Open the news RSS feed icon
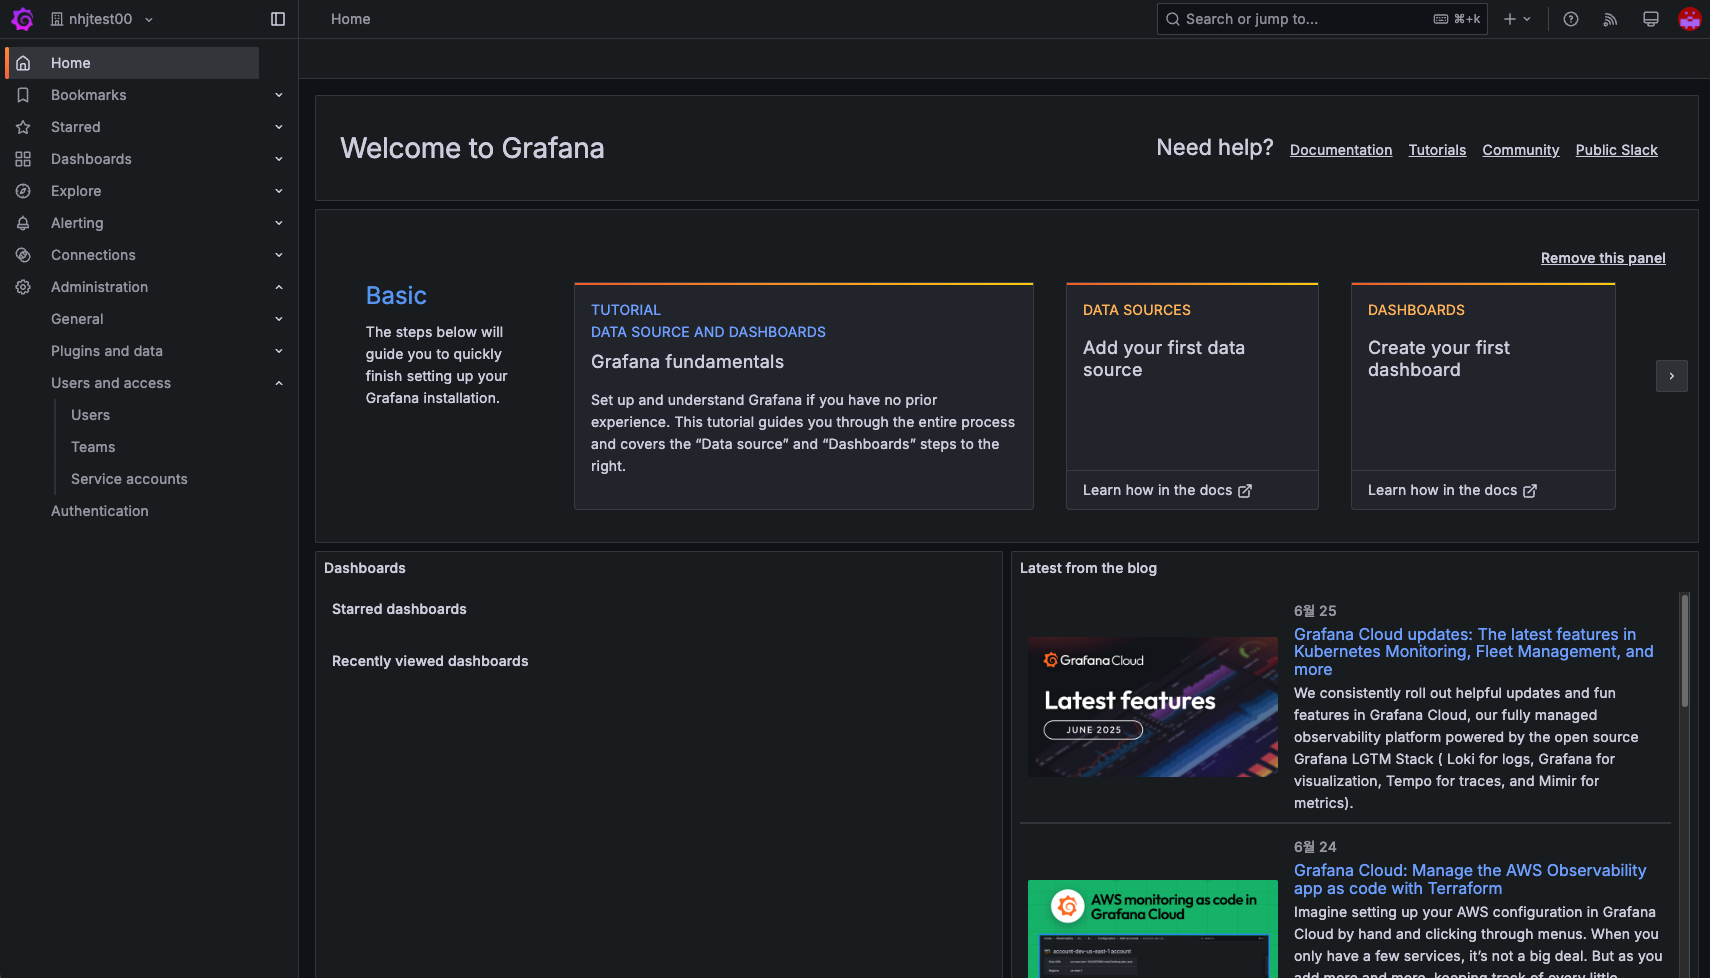1710x978 pixels. 1610,19
